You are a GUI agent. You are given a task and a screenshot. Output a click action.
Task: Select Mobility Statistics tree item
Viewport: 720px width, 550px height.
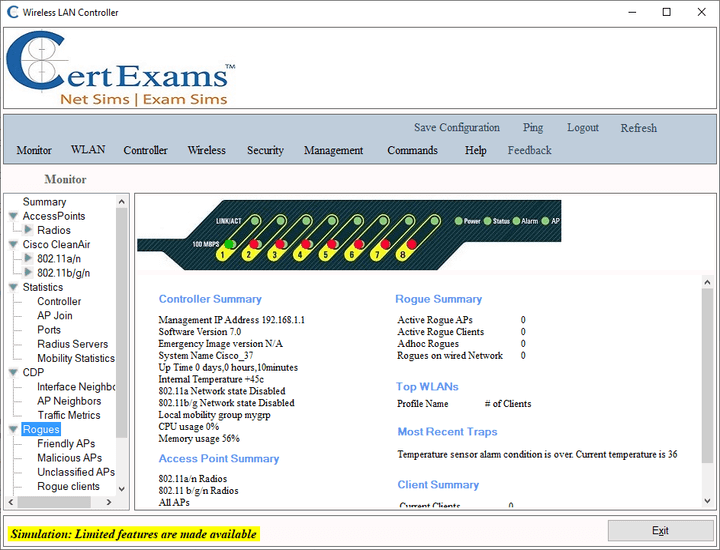[76, 358]
